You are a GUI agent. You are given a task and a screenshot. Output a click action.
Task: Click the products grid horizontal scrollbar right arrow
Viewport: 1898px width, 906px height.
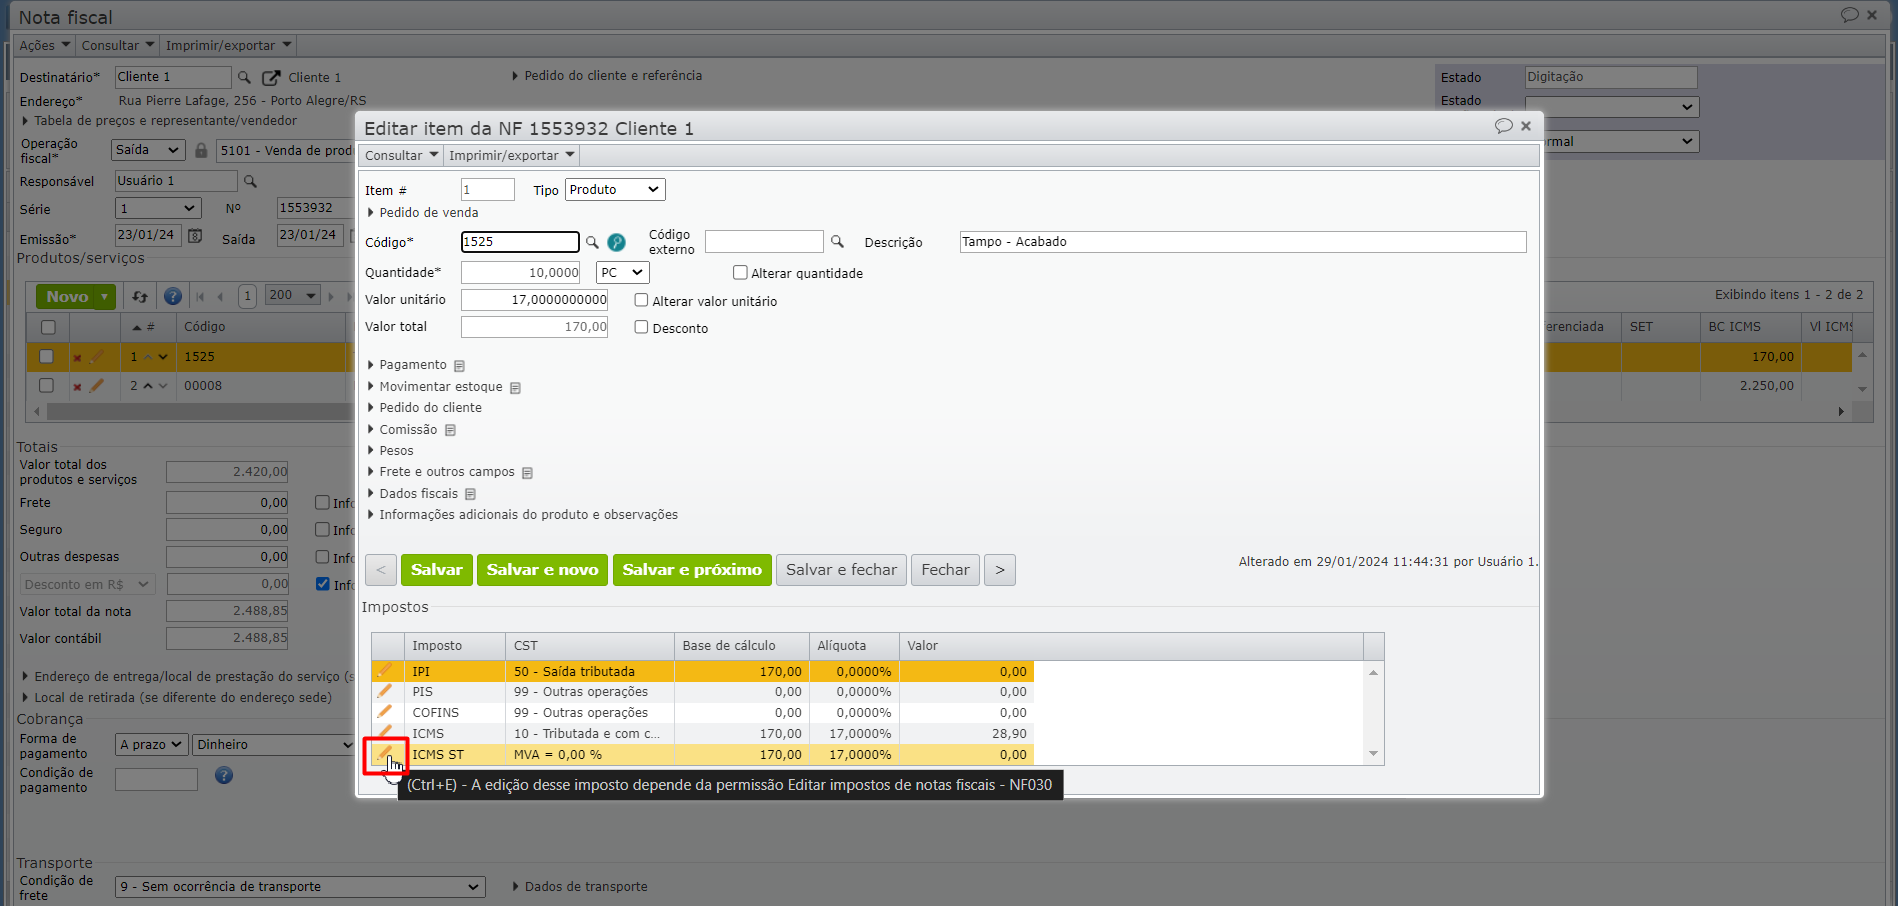point(1841,411)
